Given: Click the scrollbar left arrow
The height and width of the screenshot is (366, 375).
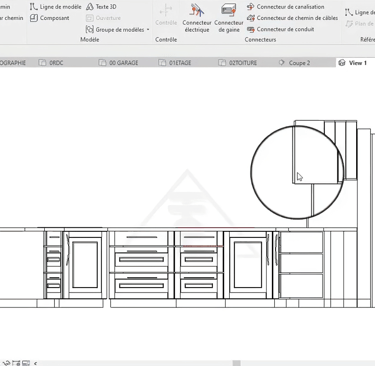Looking at the screenshot, I should pos(35,363).
